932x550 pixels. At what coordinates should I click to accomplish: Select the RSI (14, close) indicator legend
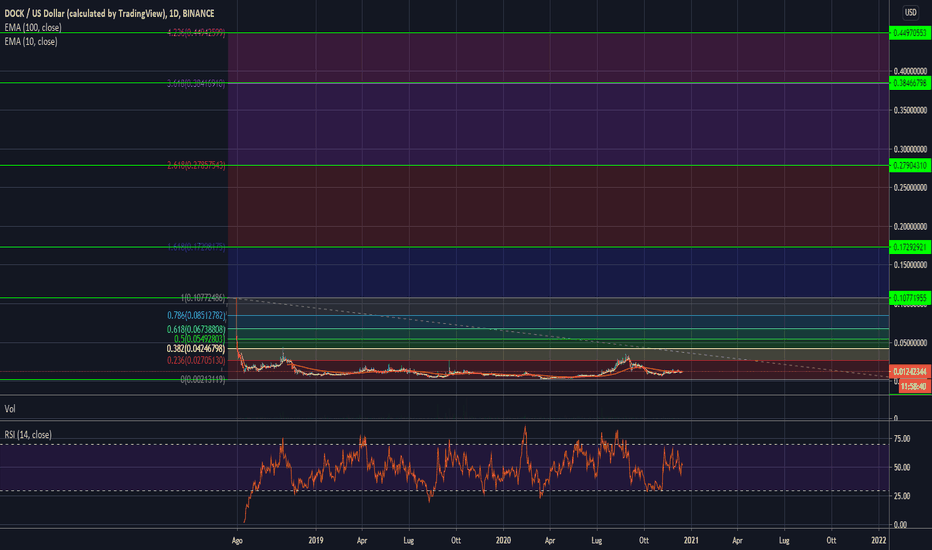pyautogui.click(x=28, y=435)
